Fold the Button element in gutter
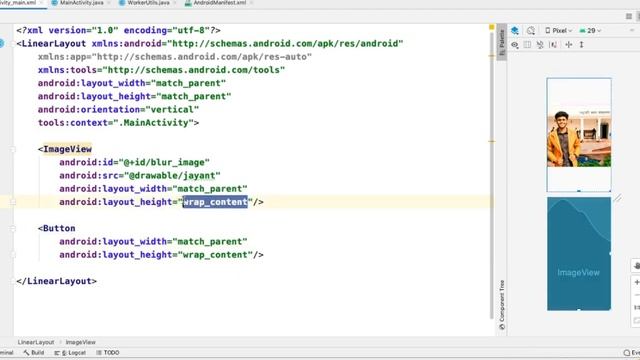Screen dimensions: 640x360 (x=13, y=229)
